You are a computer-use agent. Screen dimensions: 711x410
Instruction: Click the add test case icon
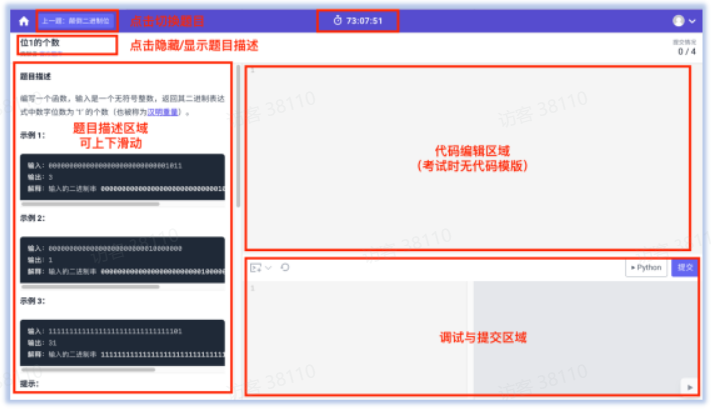click(x=256, y=268)
